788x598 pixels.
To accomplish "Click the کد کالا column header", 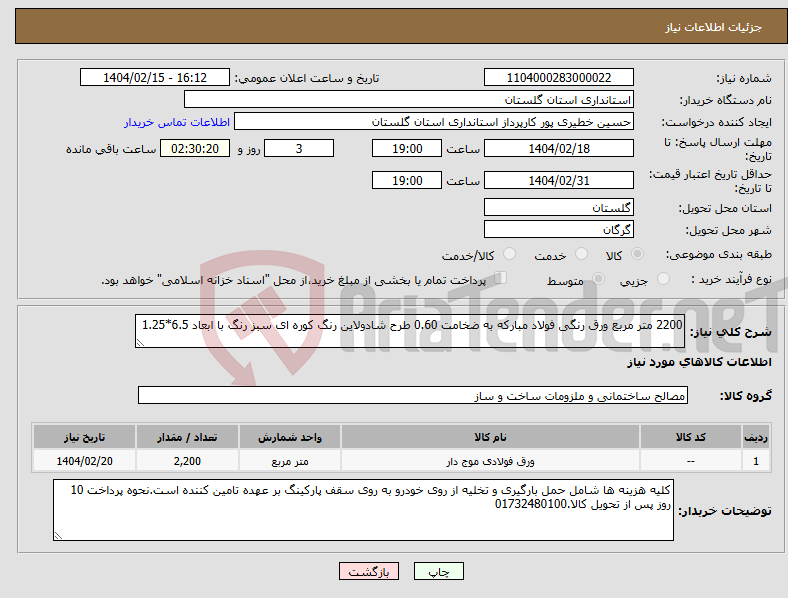I will (691, 437).
